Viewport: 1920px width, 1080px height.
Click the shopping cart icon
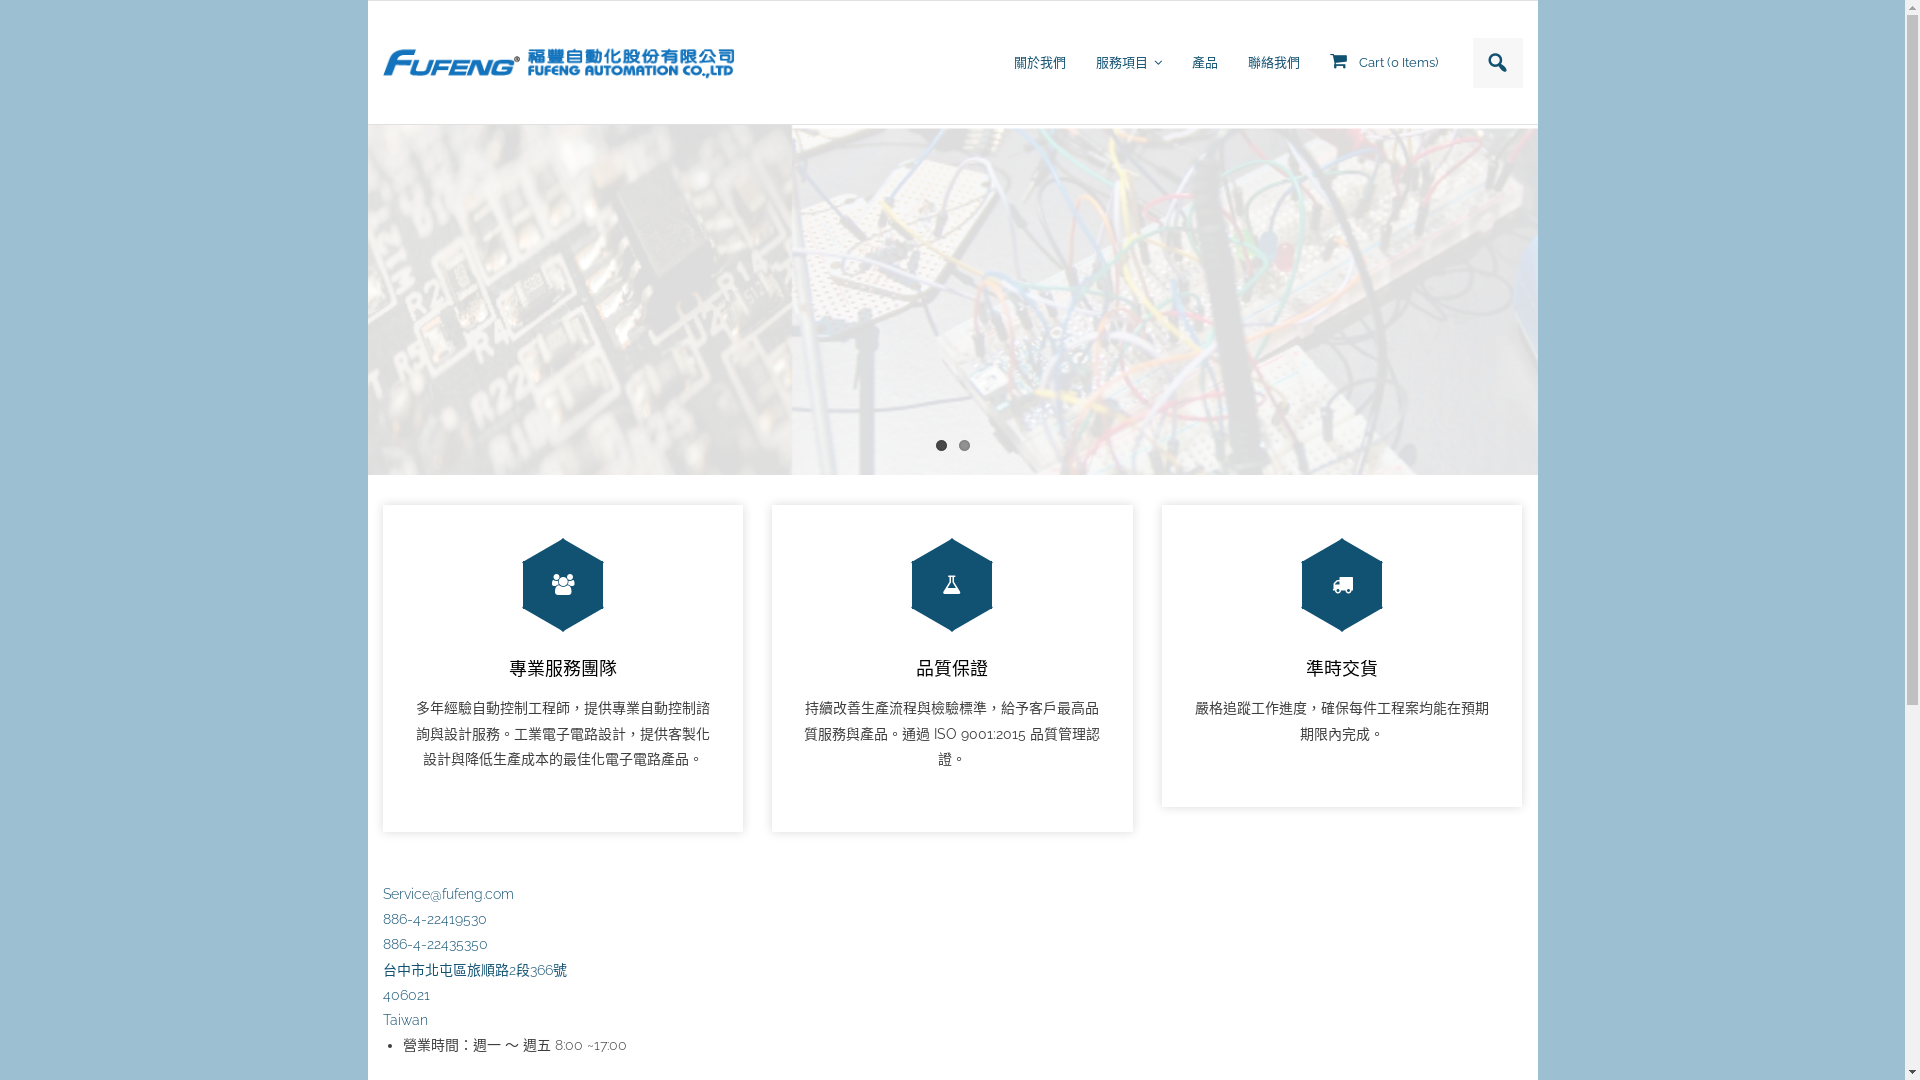tap(1338, 62)
